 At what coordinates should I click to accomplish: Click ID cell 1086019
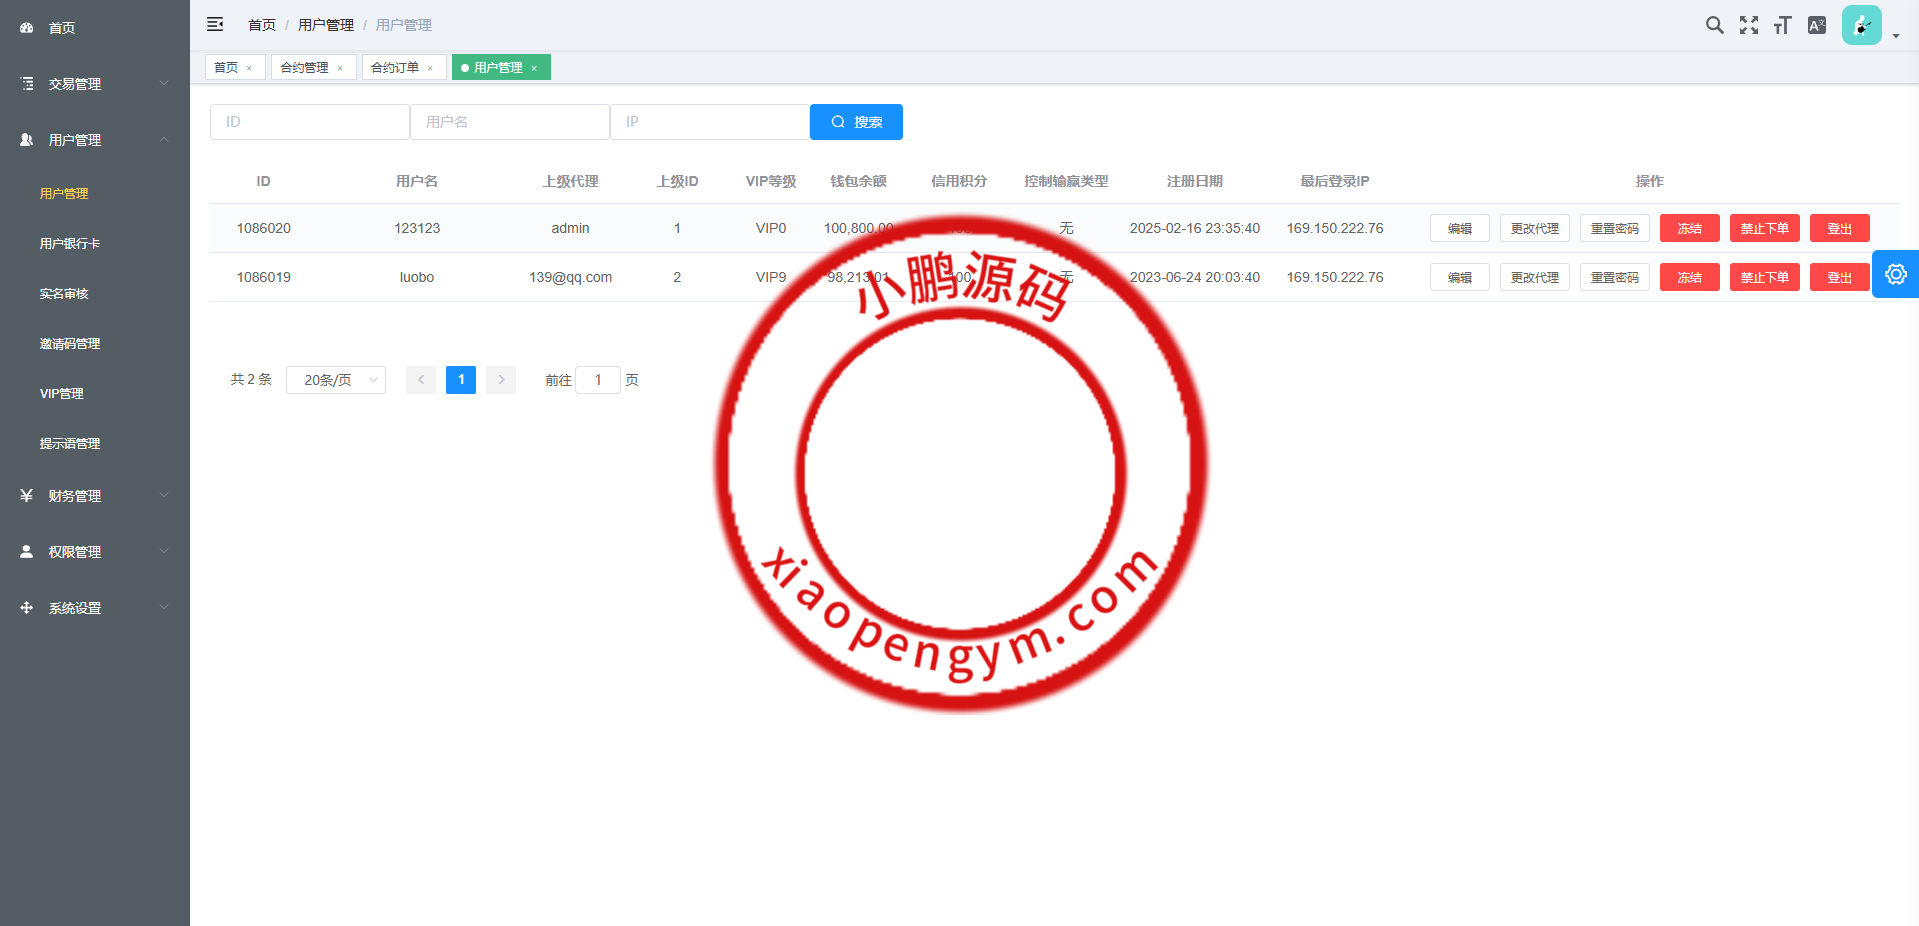click(264, 277)
